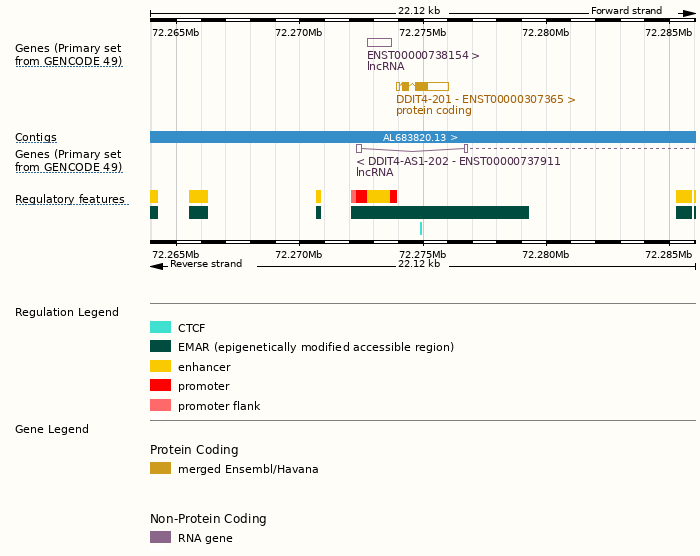Click the 72.280Mb mark on top ruler
Image resolution: width=700 pixels, height=556 pixels.
(x=545, y=33)
